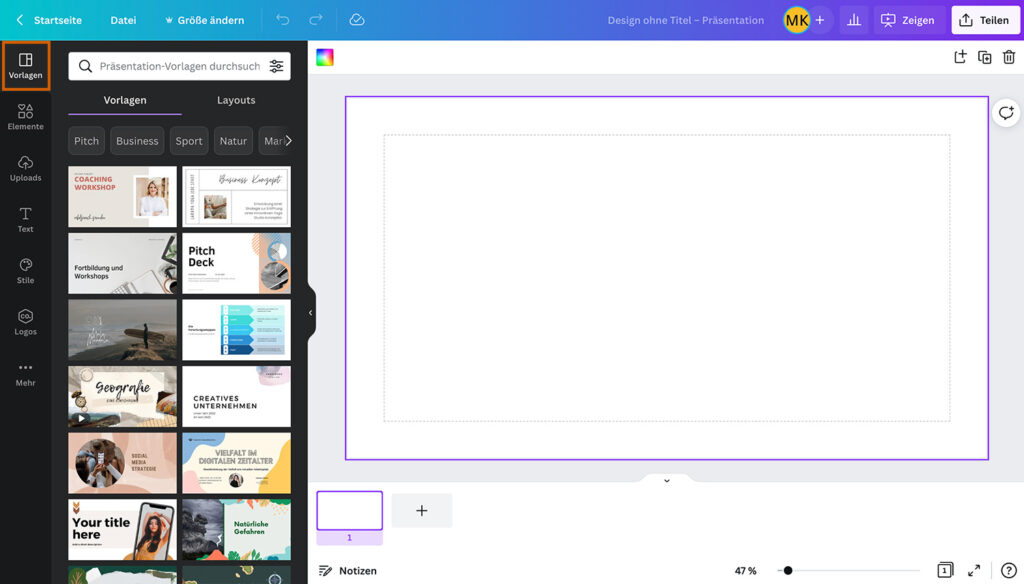1024x584 pixels.
Task: Duplicate the page with copy icon
Action: (x=984, y=58)
